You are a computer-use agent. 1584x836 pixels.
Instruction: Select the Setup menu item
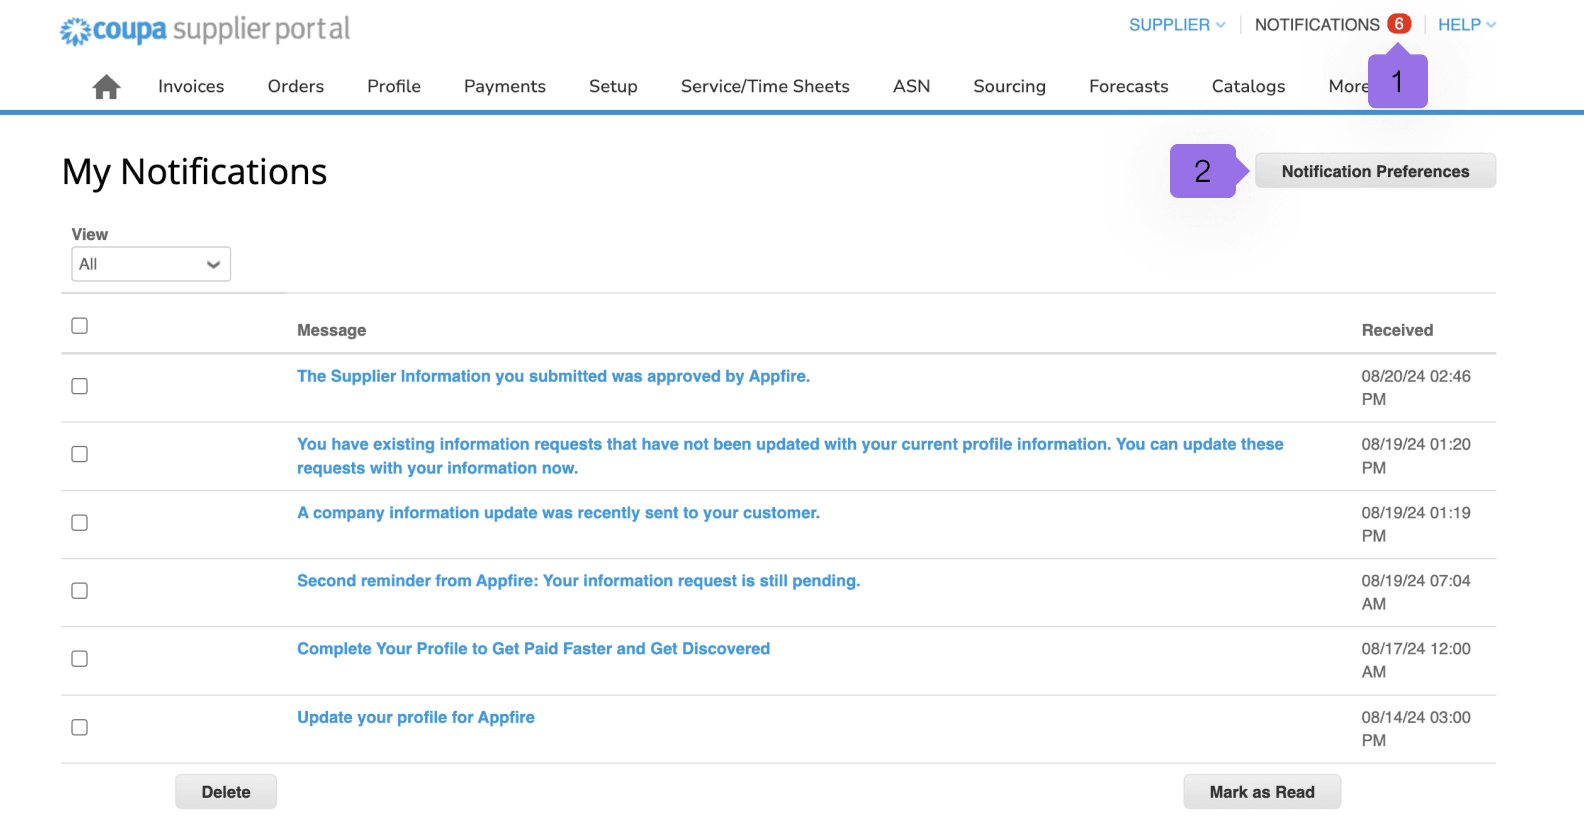[613, 86]
